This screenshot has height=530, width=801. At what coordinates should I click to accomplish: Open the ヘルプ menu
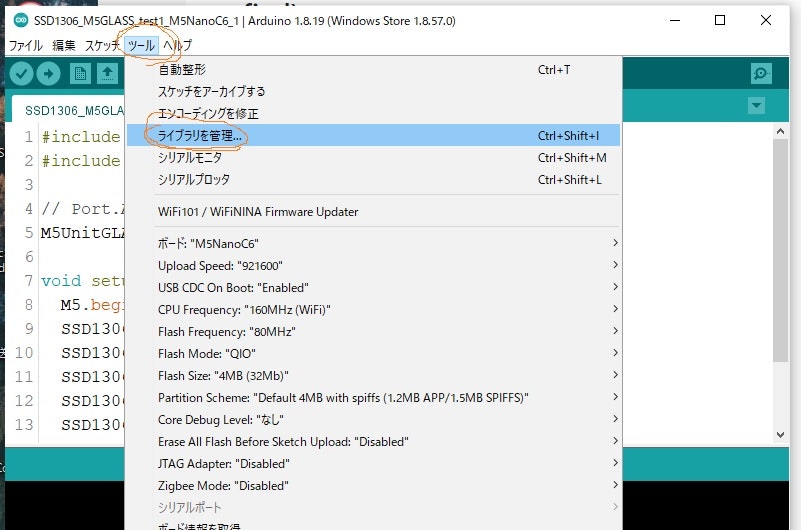(178, 45)
